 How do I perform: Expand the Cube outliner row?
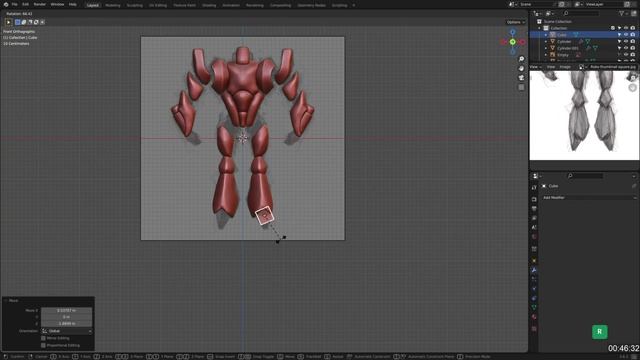click(x=546, y=35)
